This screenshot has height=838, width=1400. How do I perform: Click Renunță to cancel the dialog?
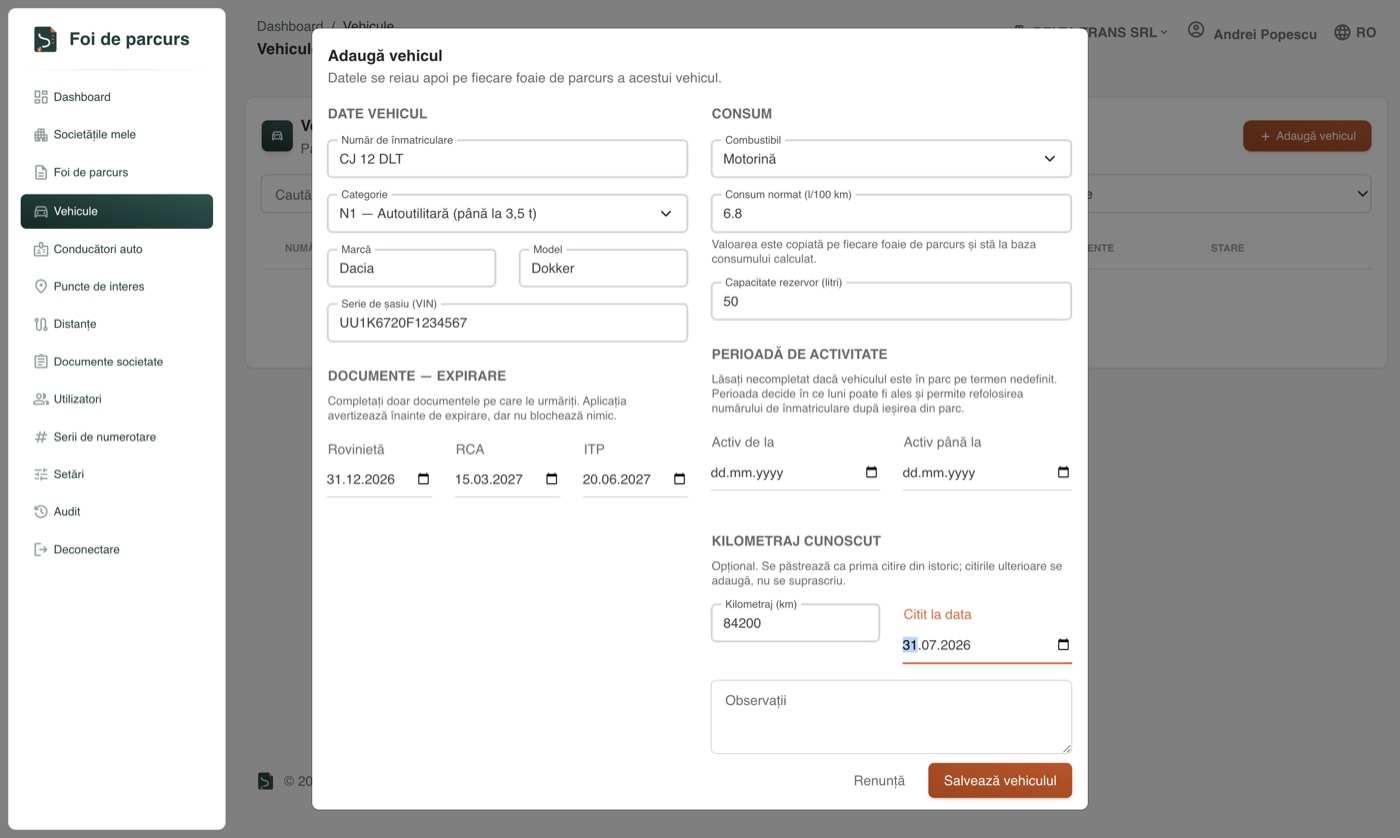tap(879, 781)
